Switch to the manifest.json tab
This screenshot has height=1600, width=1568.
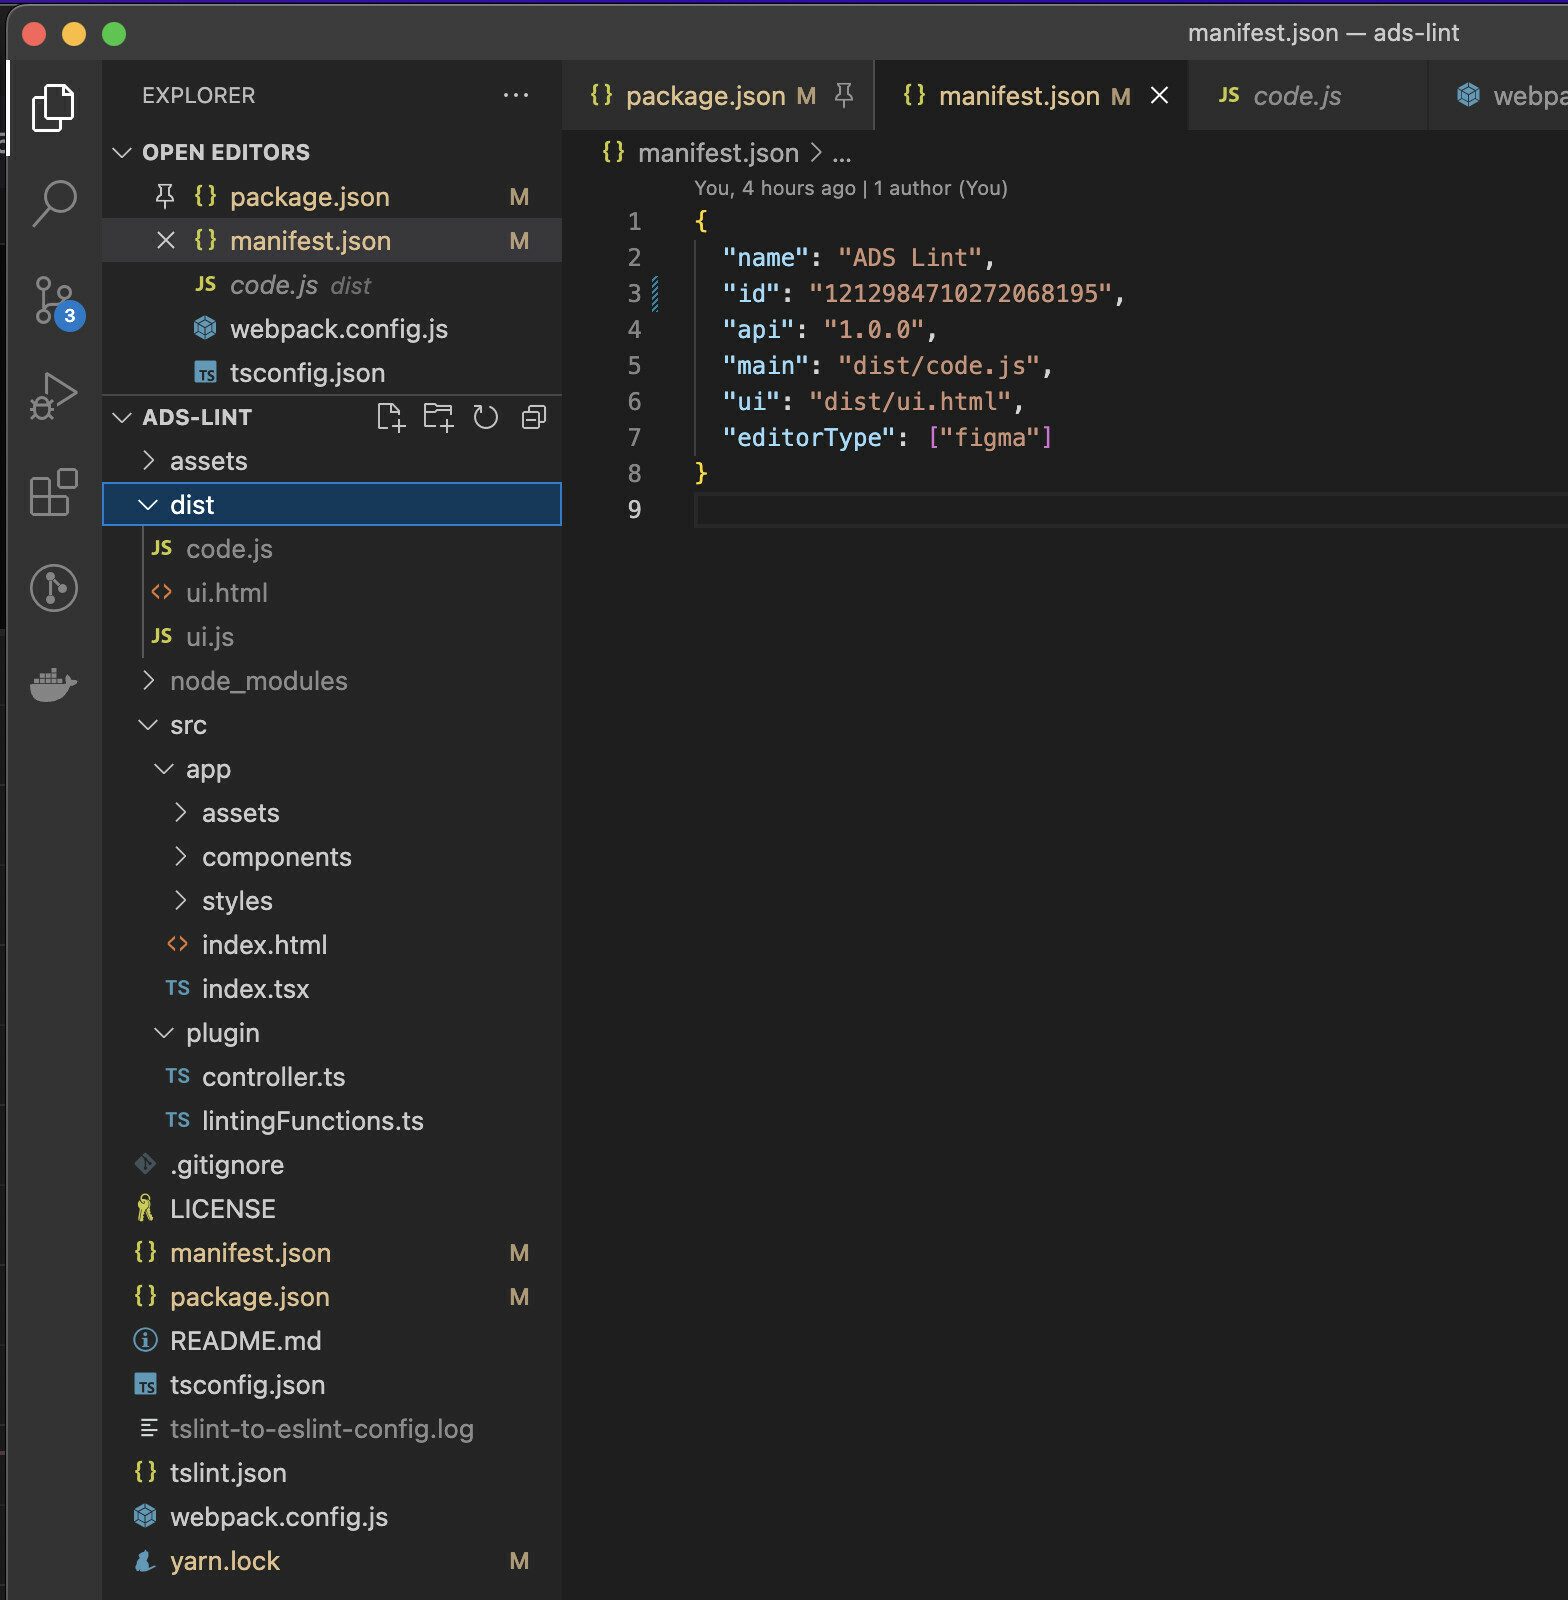pyautogui.click(x=1031, y=95)
